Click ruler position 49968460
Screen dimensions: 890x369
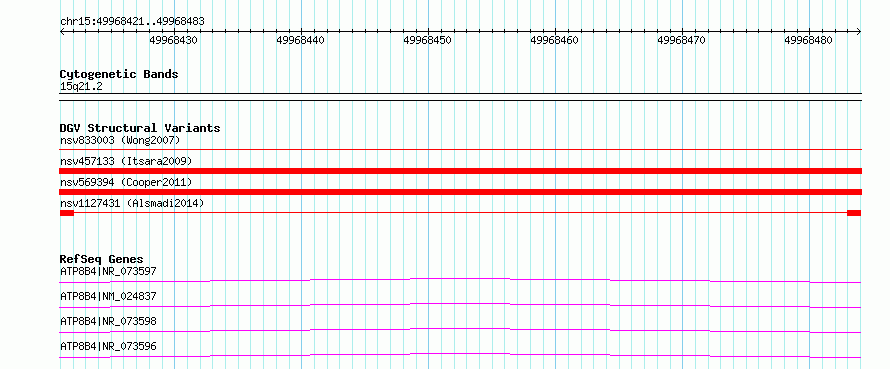[x=554, y=40]
